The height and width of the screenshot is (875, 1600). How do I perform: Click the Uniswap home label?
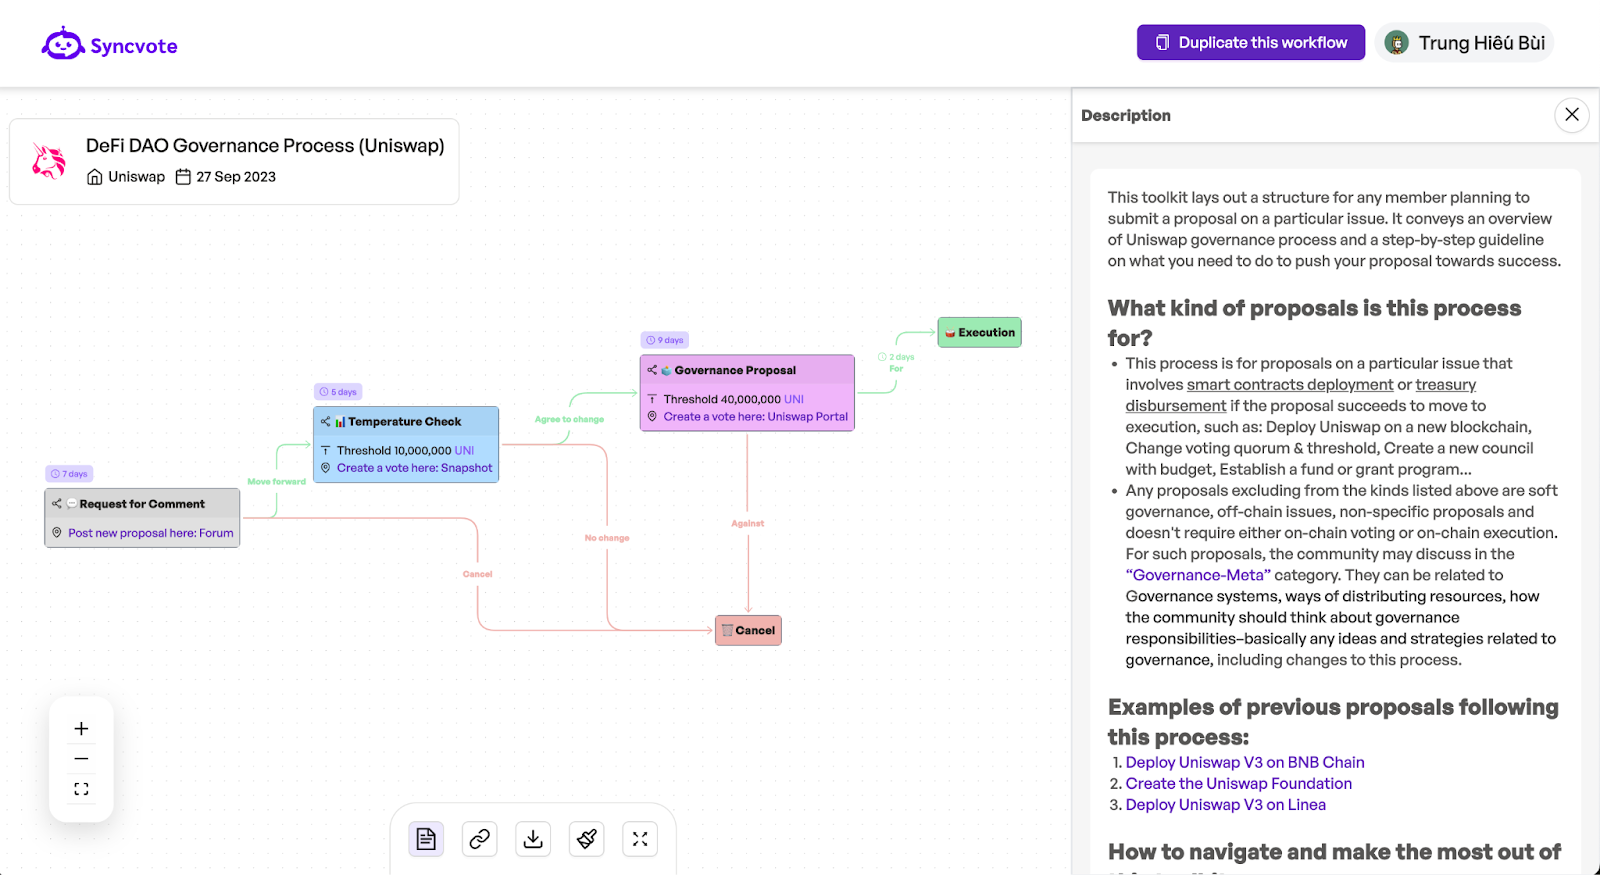tap(126, 177)
